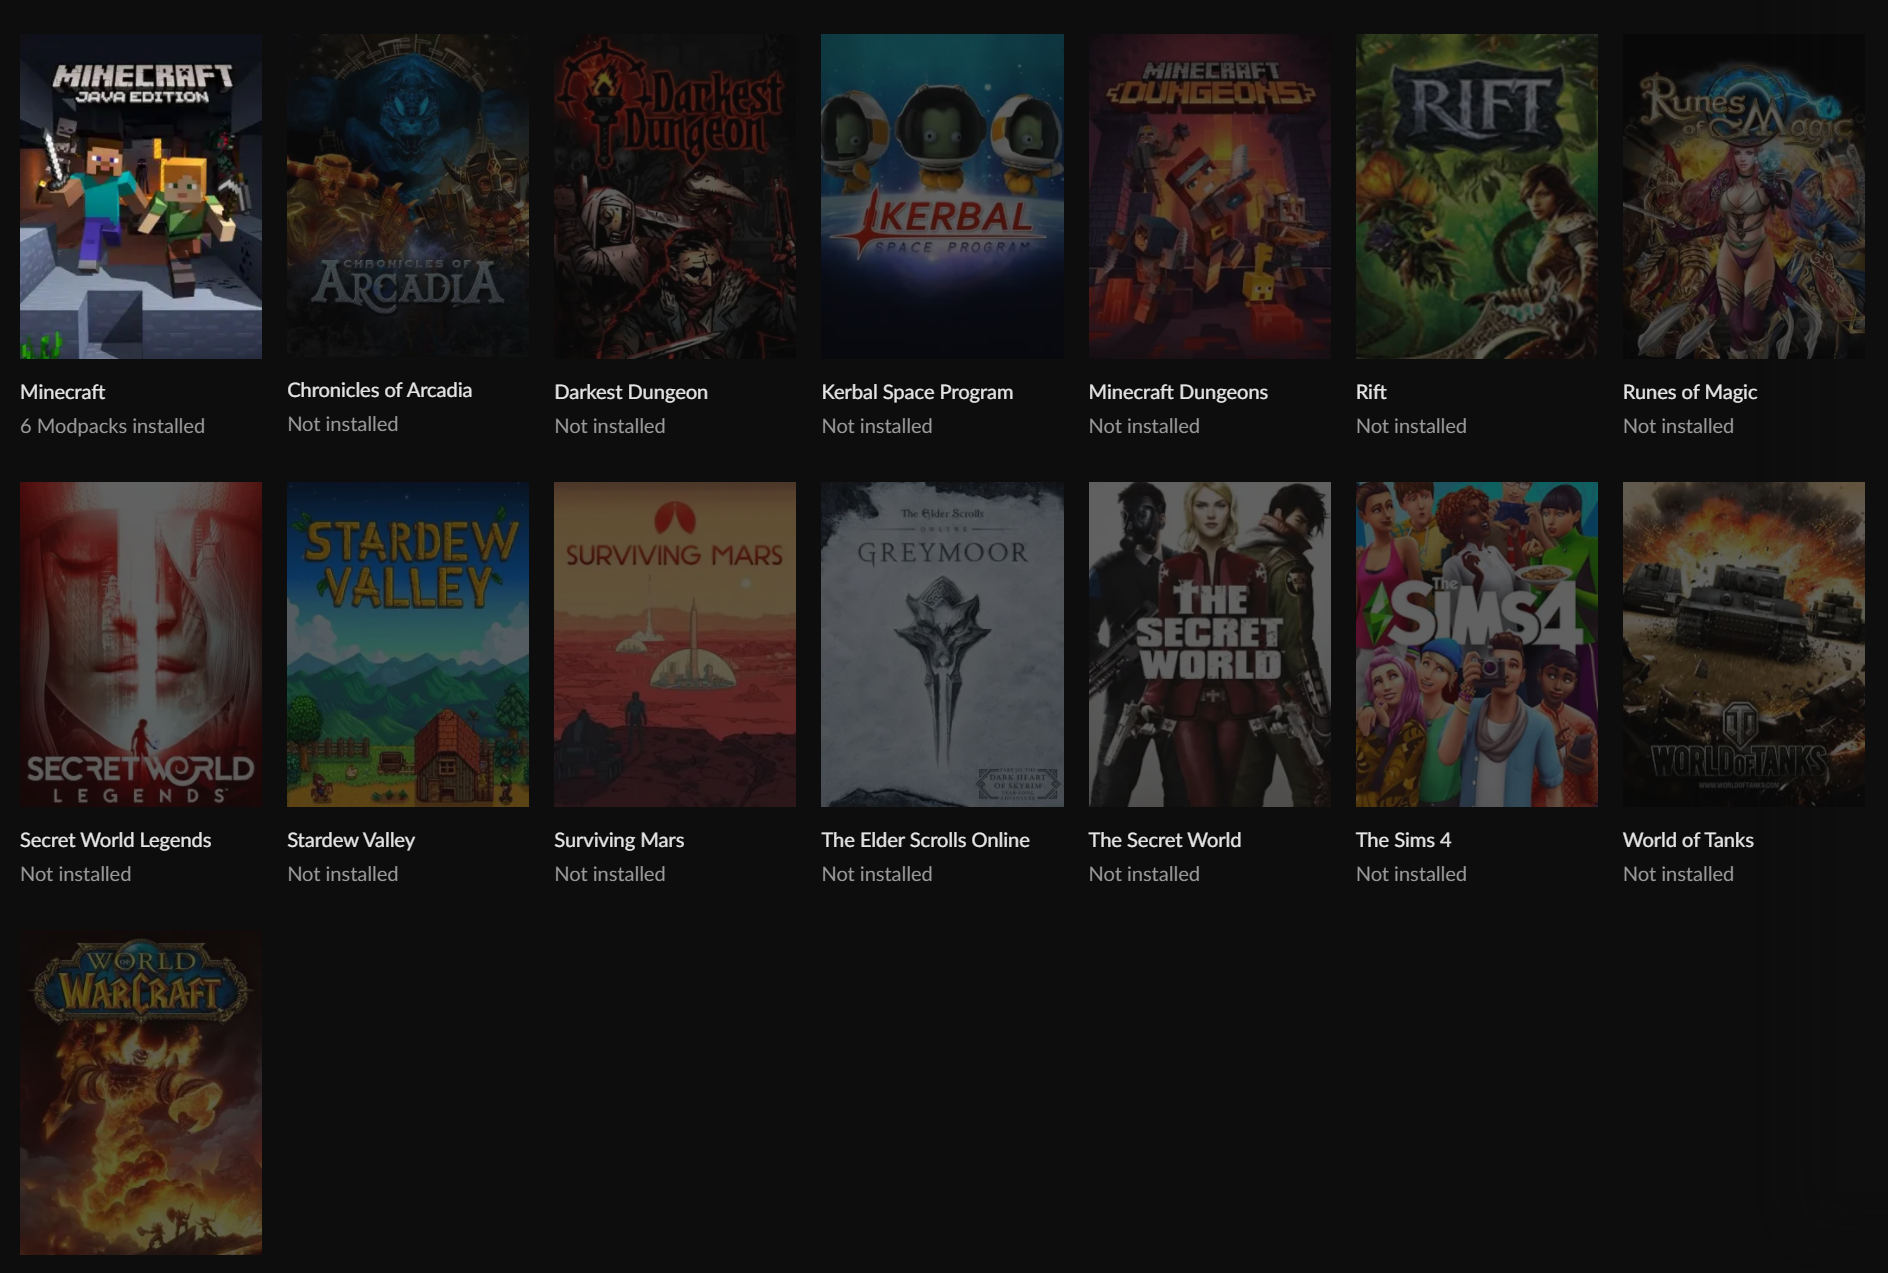Click "Not installed" under Darkest Dungeon
The width and height of the screenshot is (1888, 1273).
coord(610,426)
